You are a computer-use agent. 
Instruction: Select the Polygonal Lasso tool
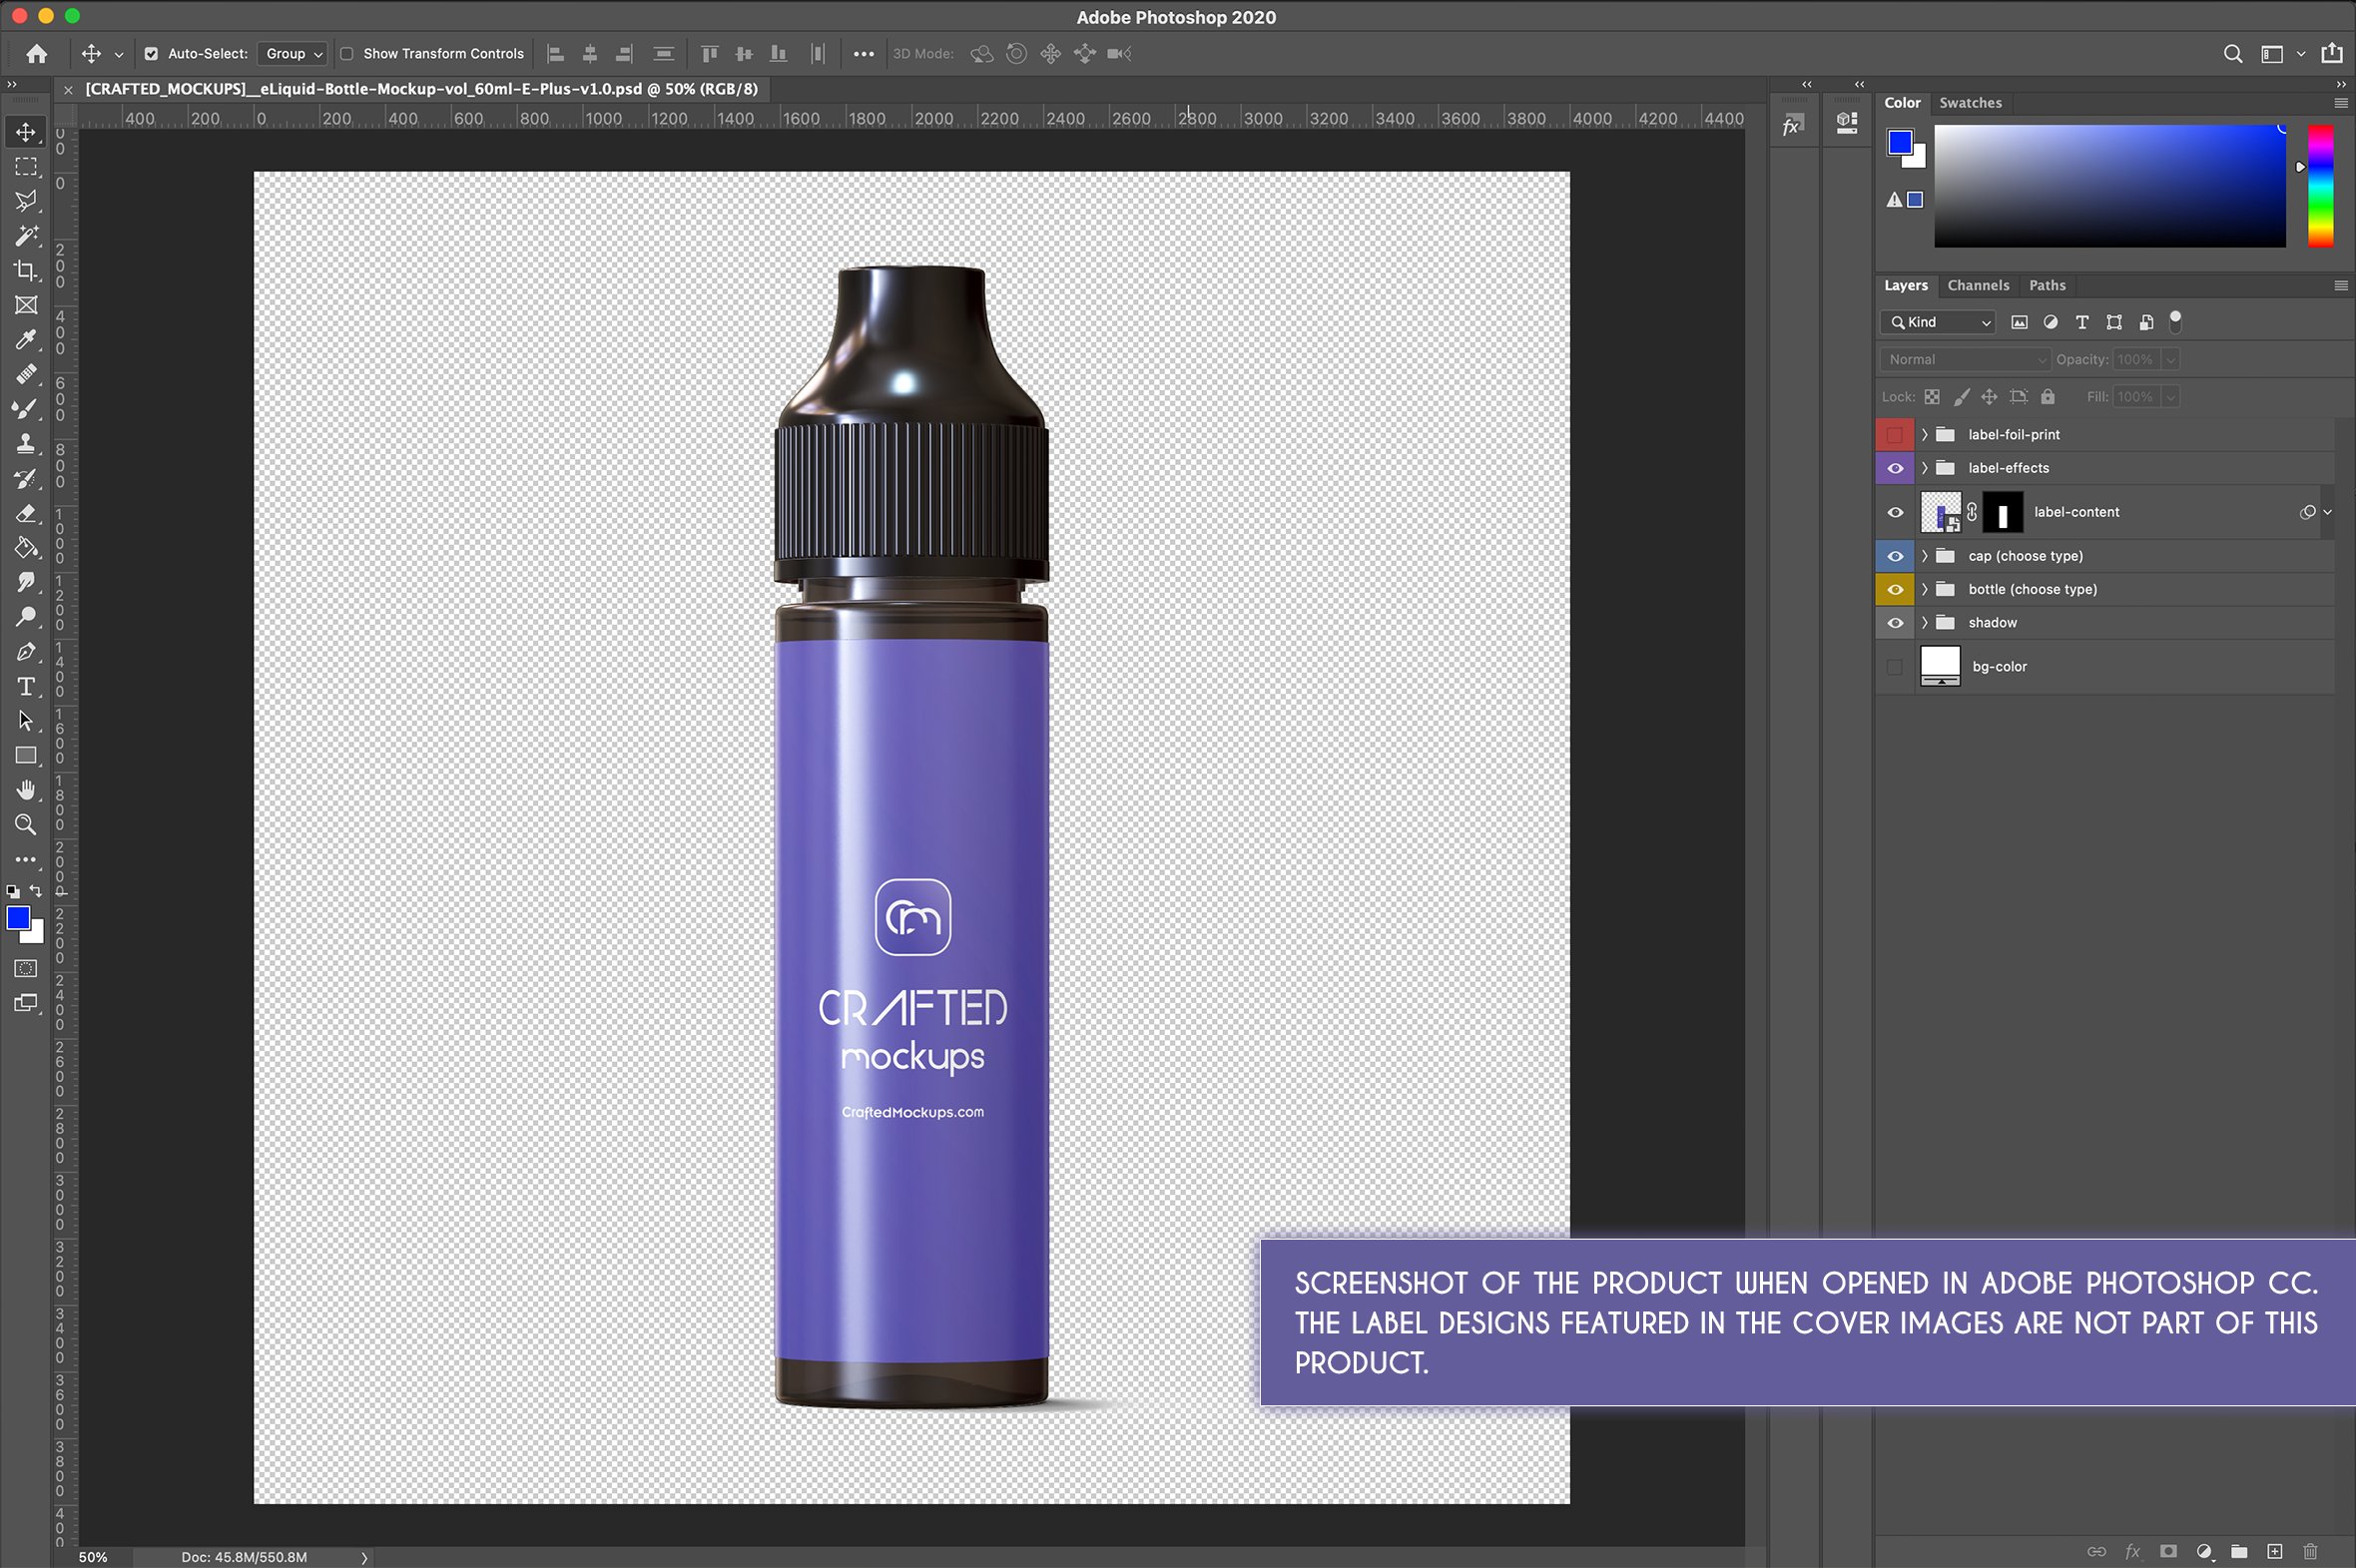point(26,201)
